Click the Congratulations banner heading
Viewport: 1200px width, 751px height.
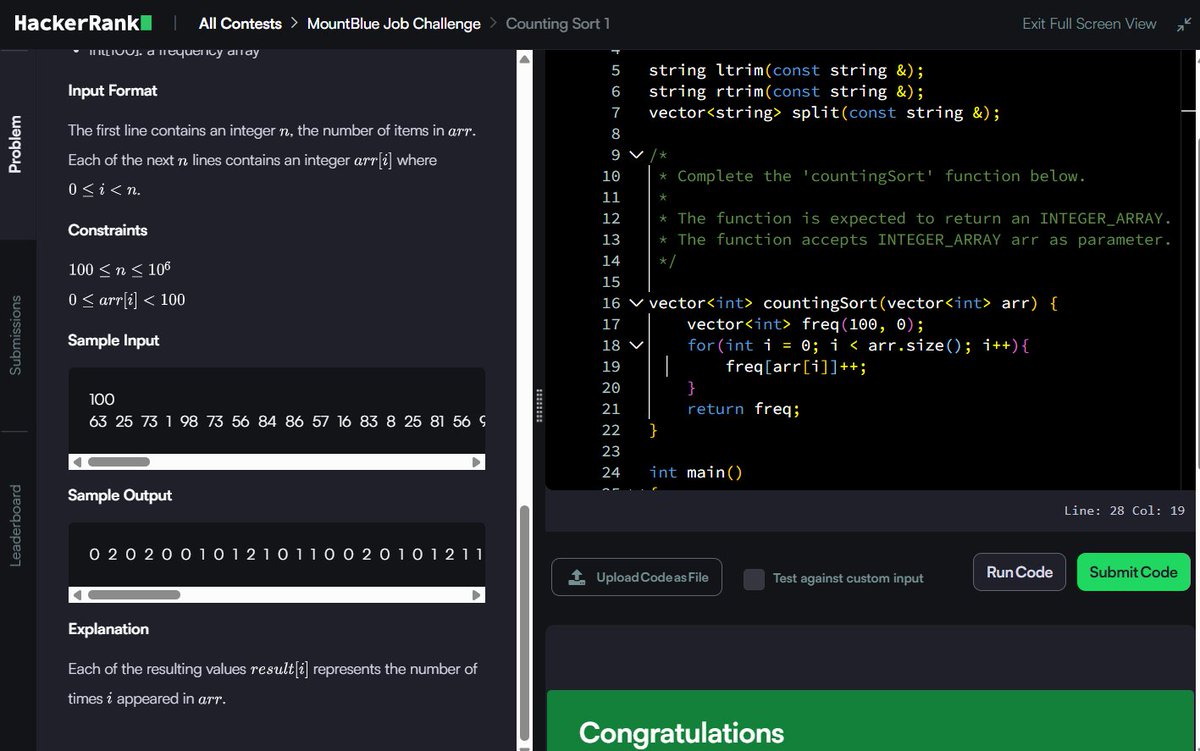[x=681, y=733]
